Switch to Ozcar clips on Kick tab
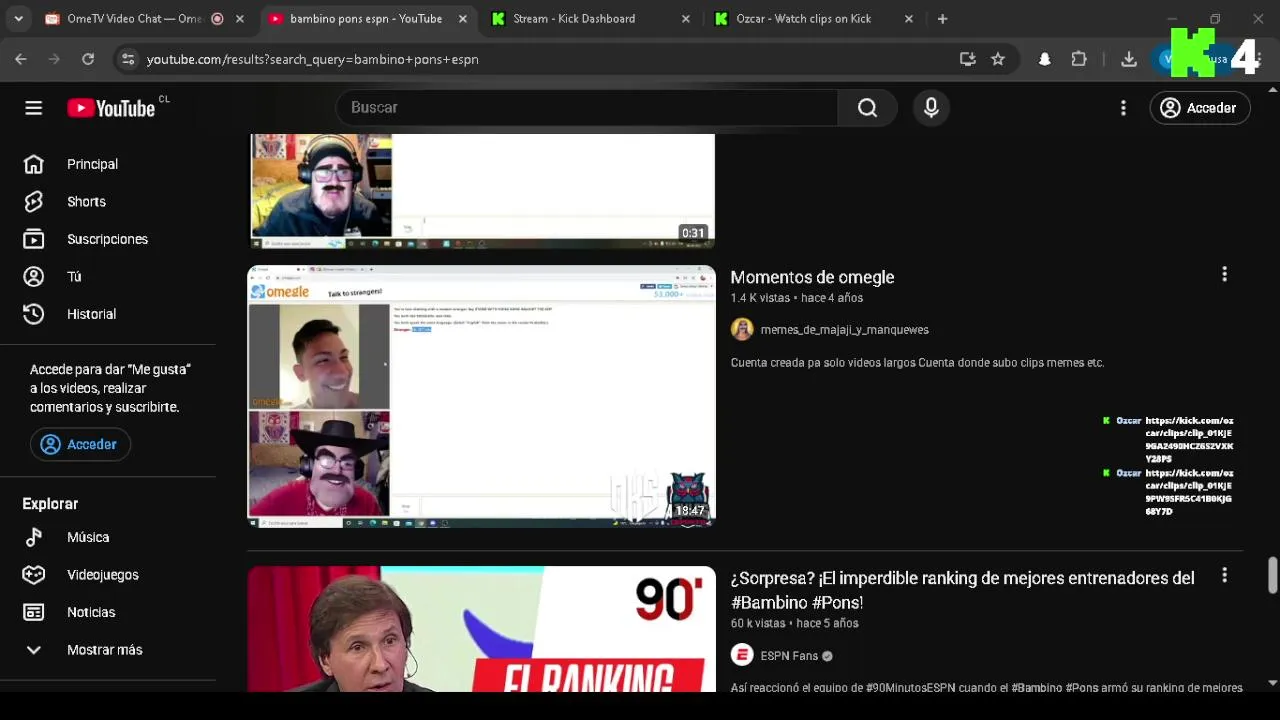The width and height of the screenshot is (1280, 720). coord(804,19)
